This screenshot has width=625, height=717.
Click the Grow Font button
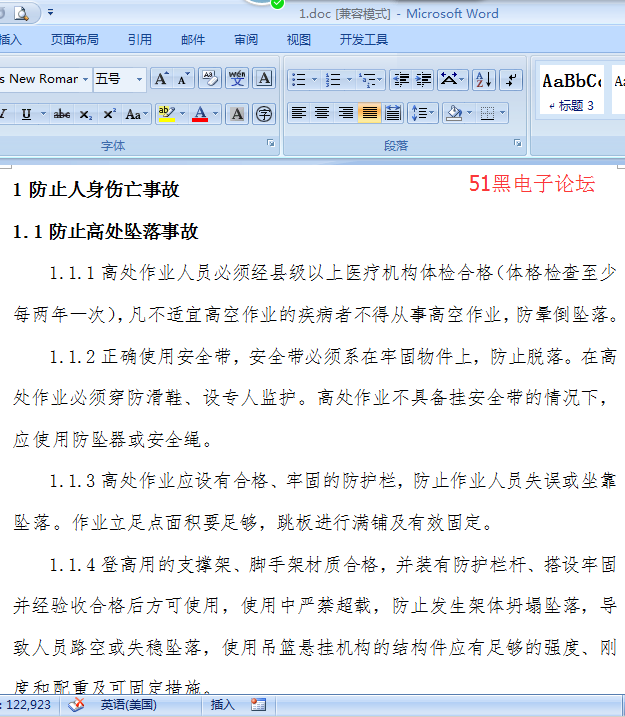tap(161, 79)
